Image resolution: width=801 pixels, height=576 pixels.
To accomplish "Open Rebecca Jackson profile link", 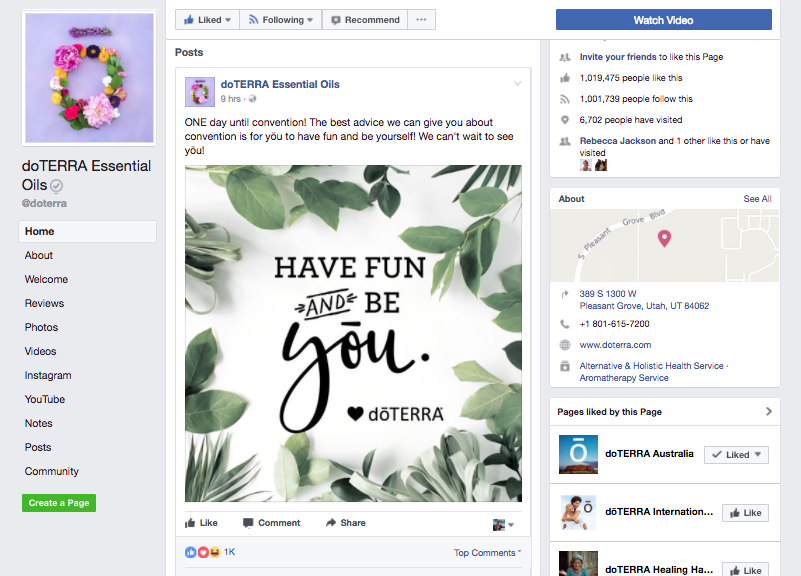I will click(618, 141).
